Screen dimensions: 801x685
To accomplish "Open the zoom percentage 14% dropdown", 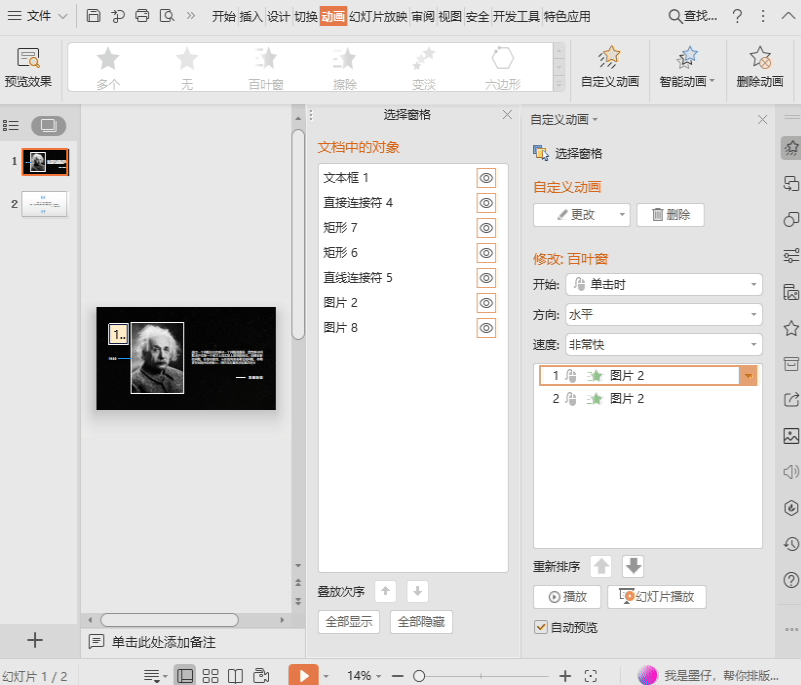I will pos(364,676).
